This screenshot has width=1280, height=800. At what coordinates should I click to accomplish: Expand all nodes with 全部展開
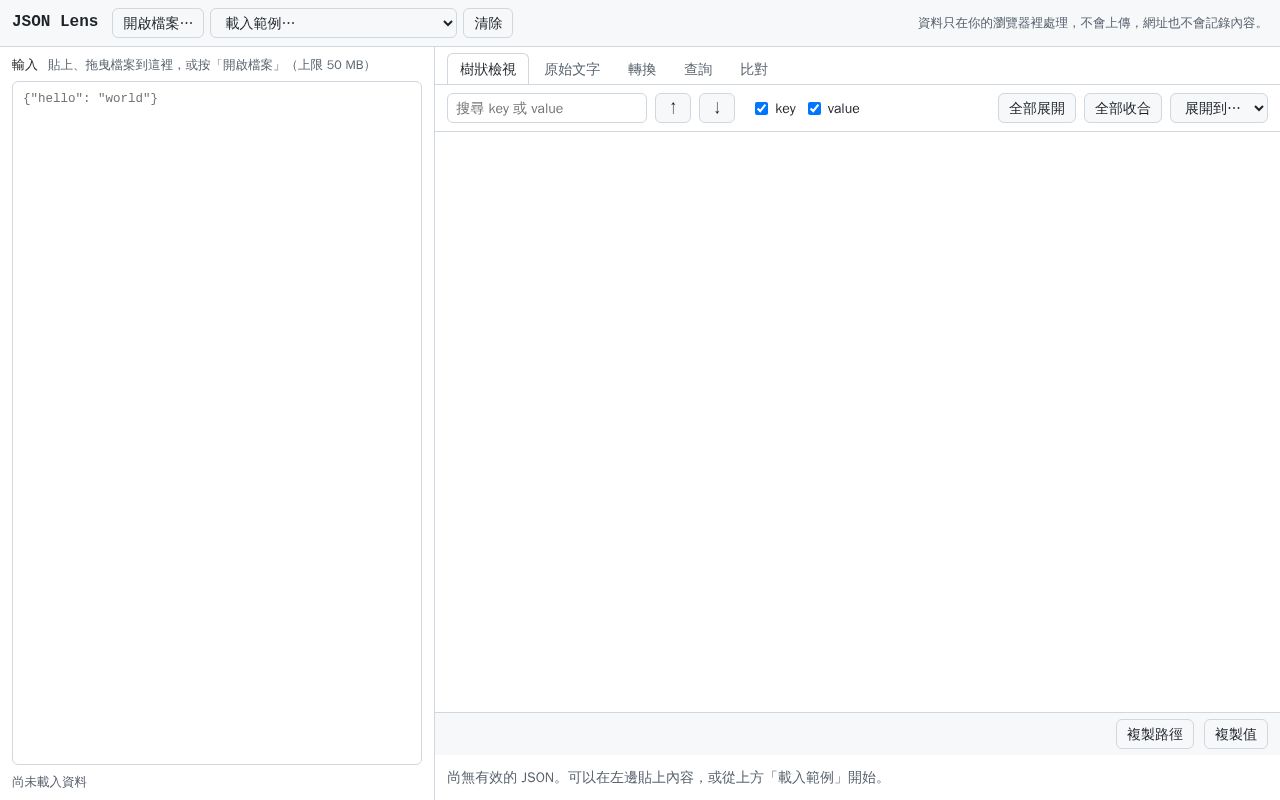point(1037,108)
